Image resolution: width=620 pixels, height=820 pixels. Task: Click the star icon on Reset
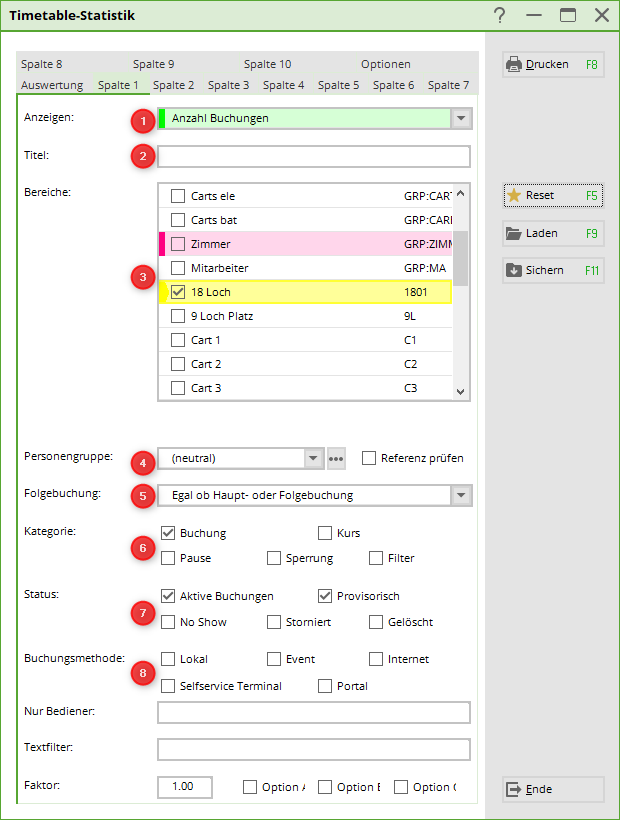coord(514,196)
